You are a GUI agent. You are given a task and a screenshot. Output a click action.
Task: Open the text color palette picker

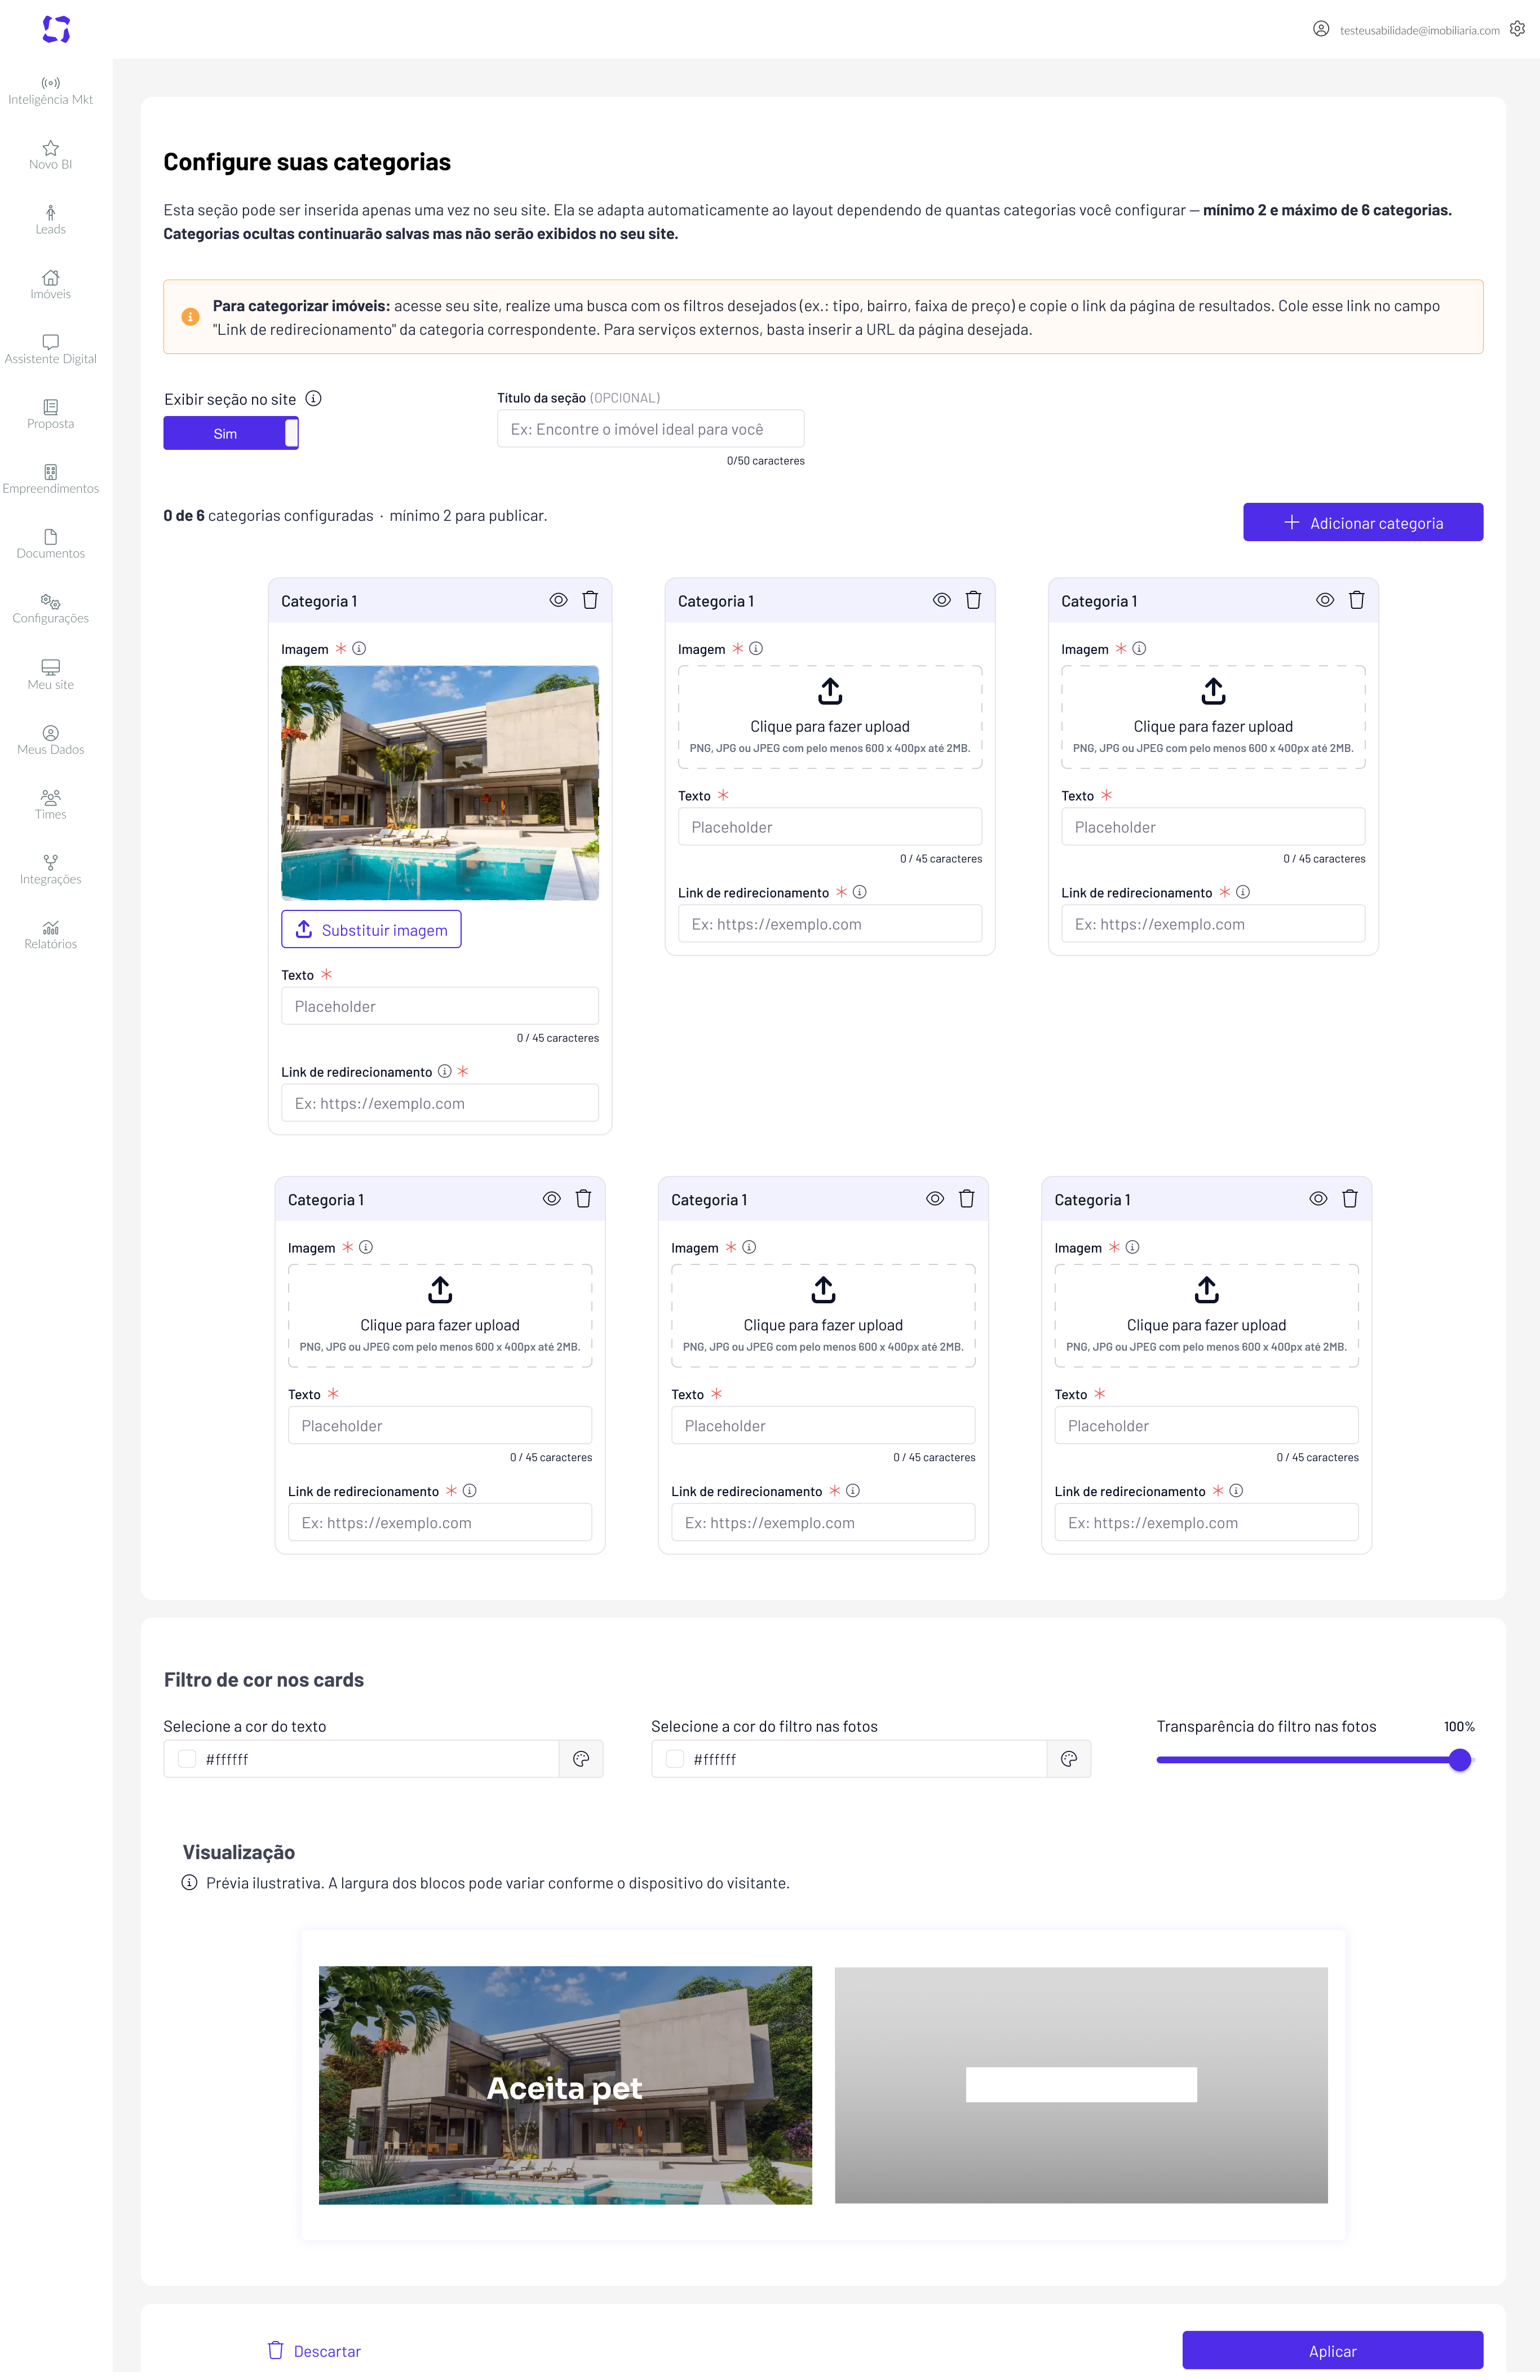(581, 1760)
